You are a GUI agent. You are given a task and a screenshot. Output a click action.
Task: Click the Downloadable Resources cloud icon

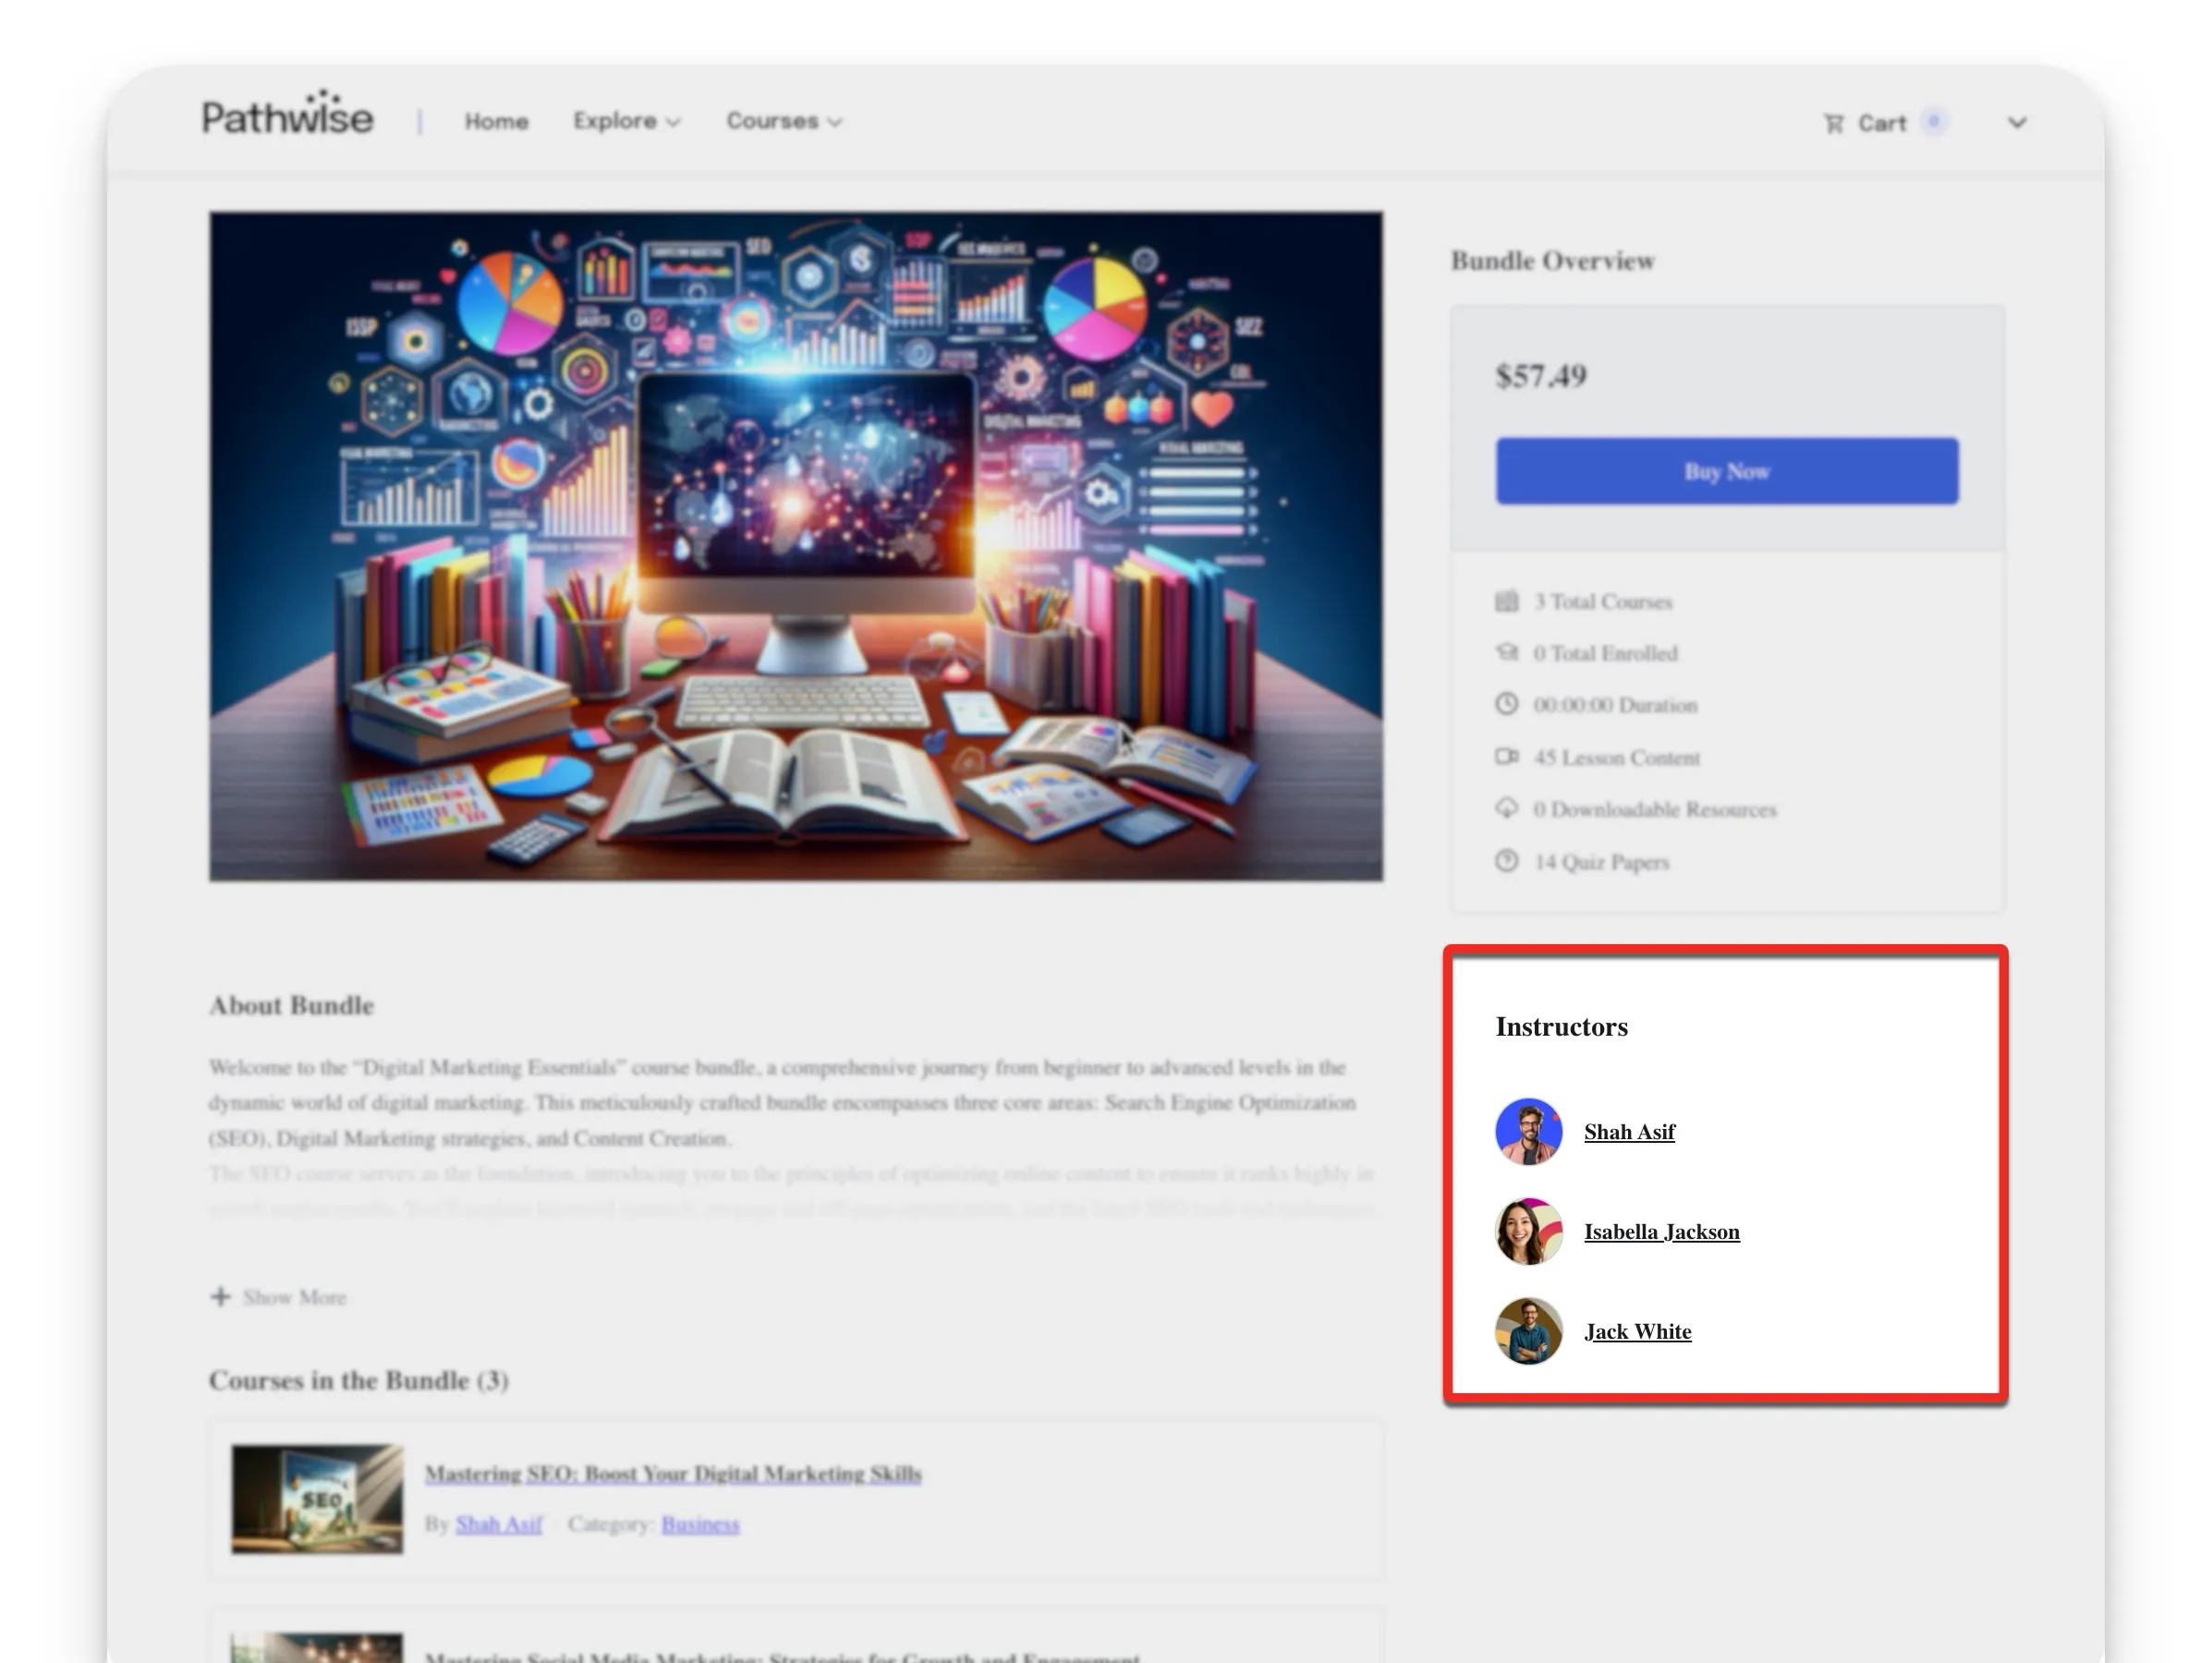[x=1506, y=808]
